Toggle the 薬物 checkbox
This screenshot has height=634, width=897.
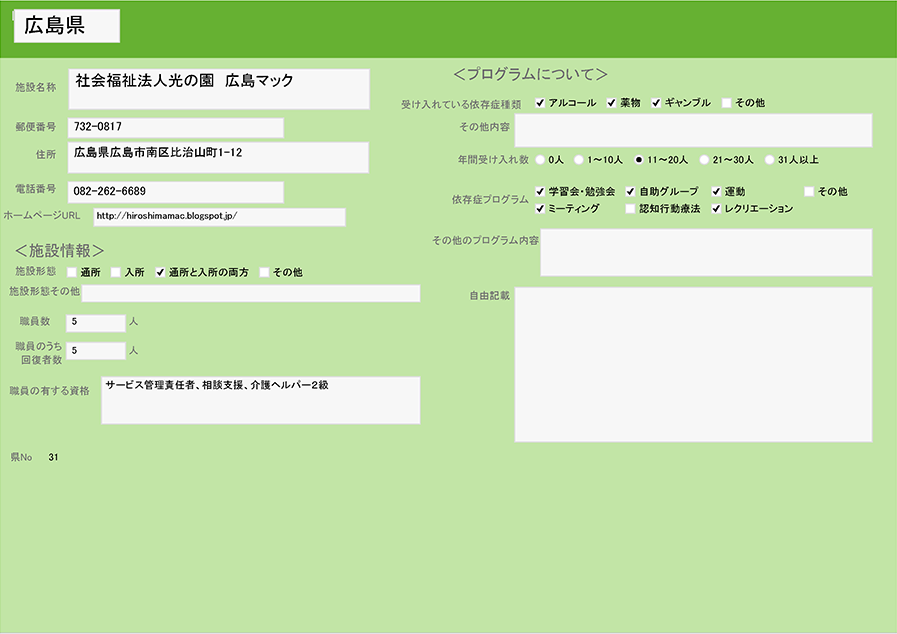611,103
